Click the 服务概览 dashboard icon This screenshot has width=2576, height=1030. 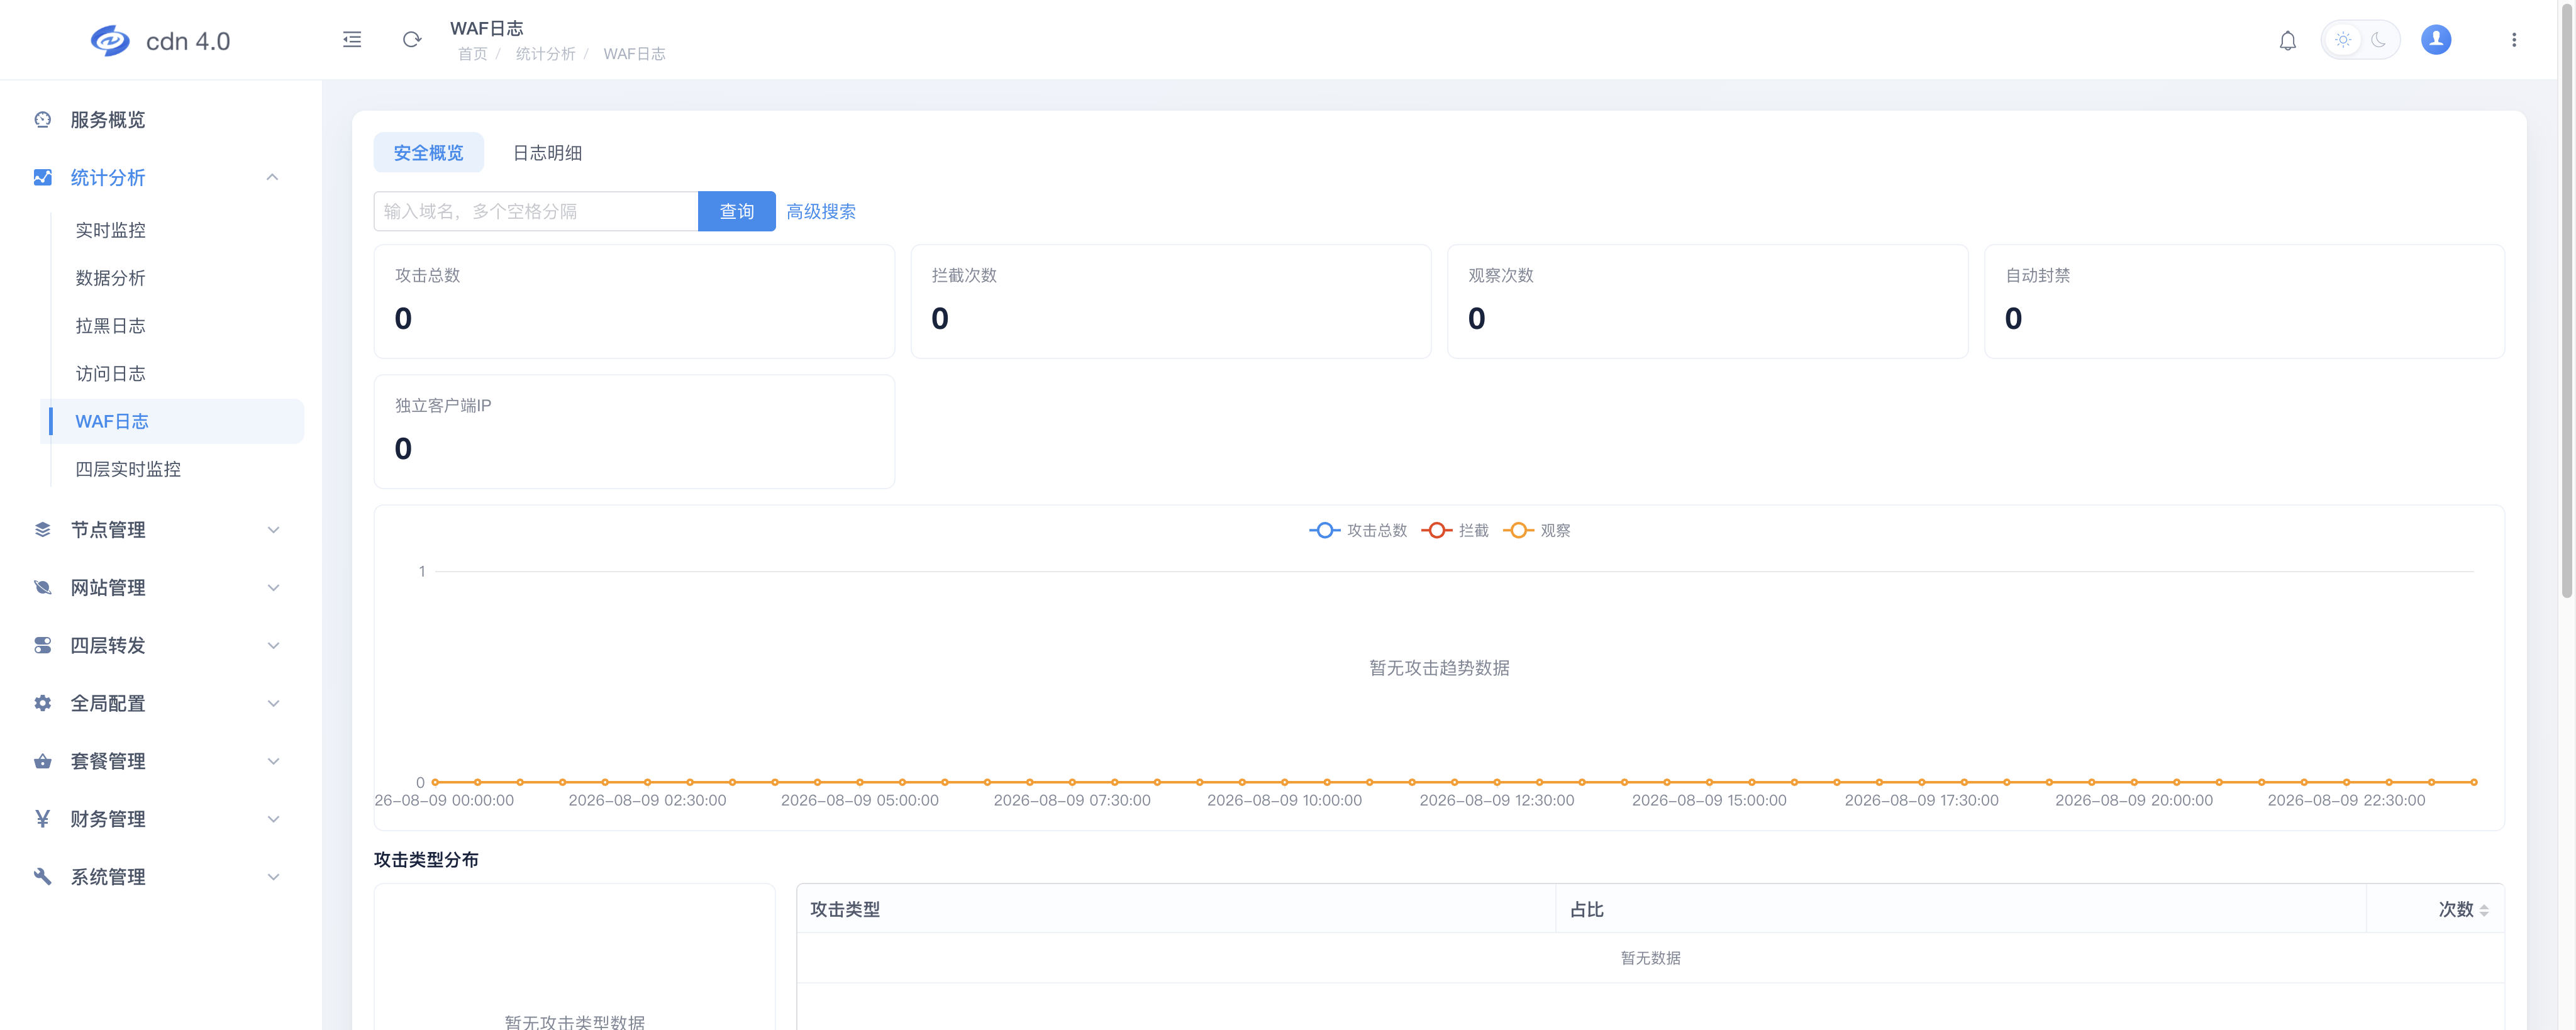coord(42,120)
